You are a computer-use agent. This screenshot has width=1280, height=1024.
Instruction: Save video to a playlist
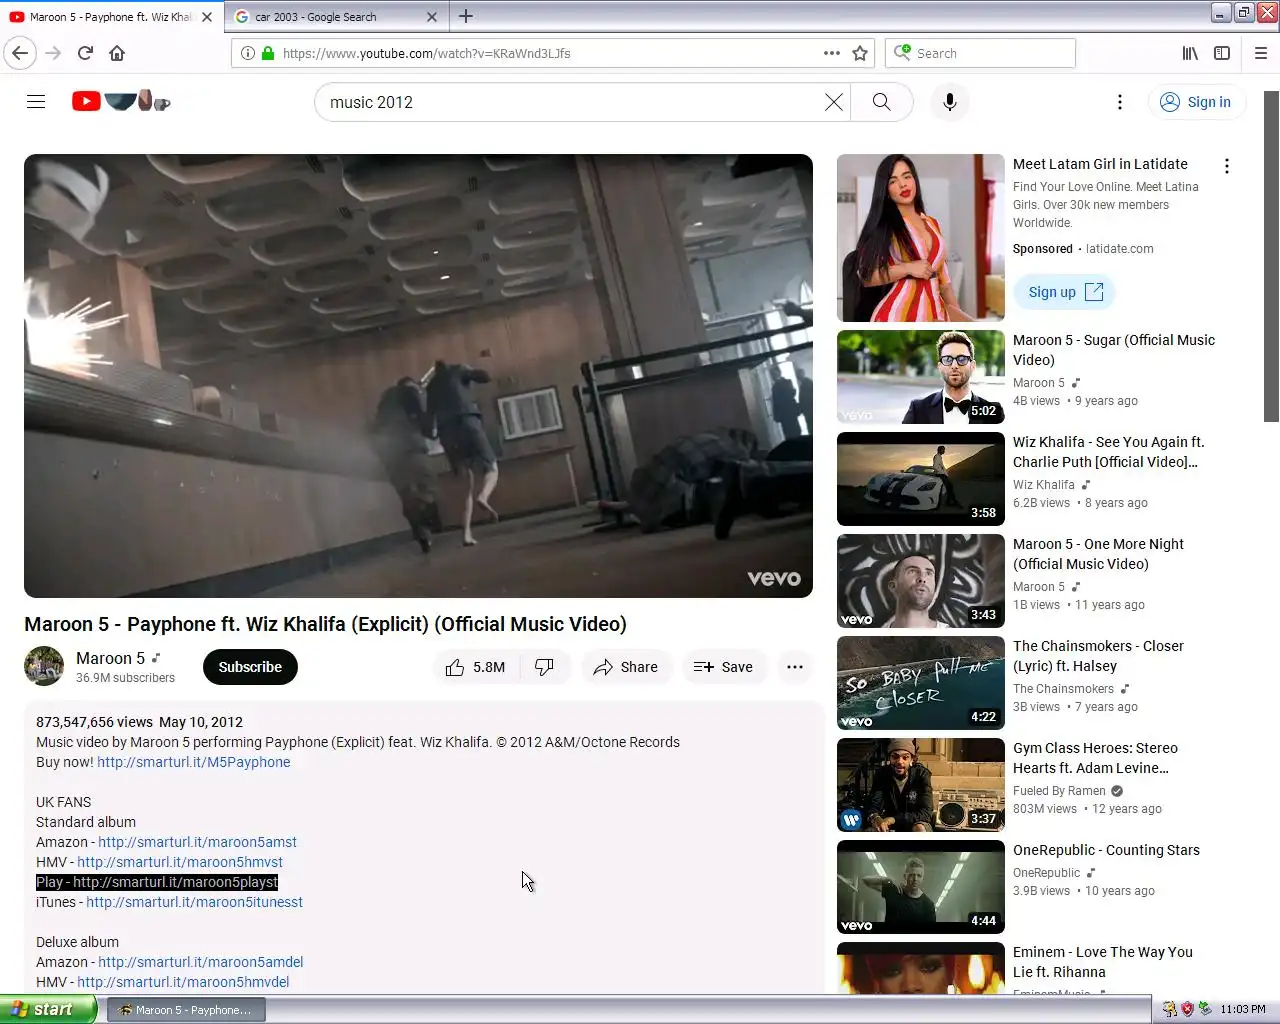point(724,667)
